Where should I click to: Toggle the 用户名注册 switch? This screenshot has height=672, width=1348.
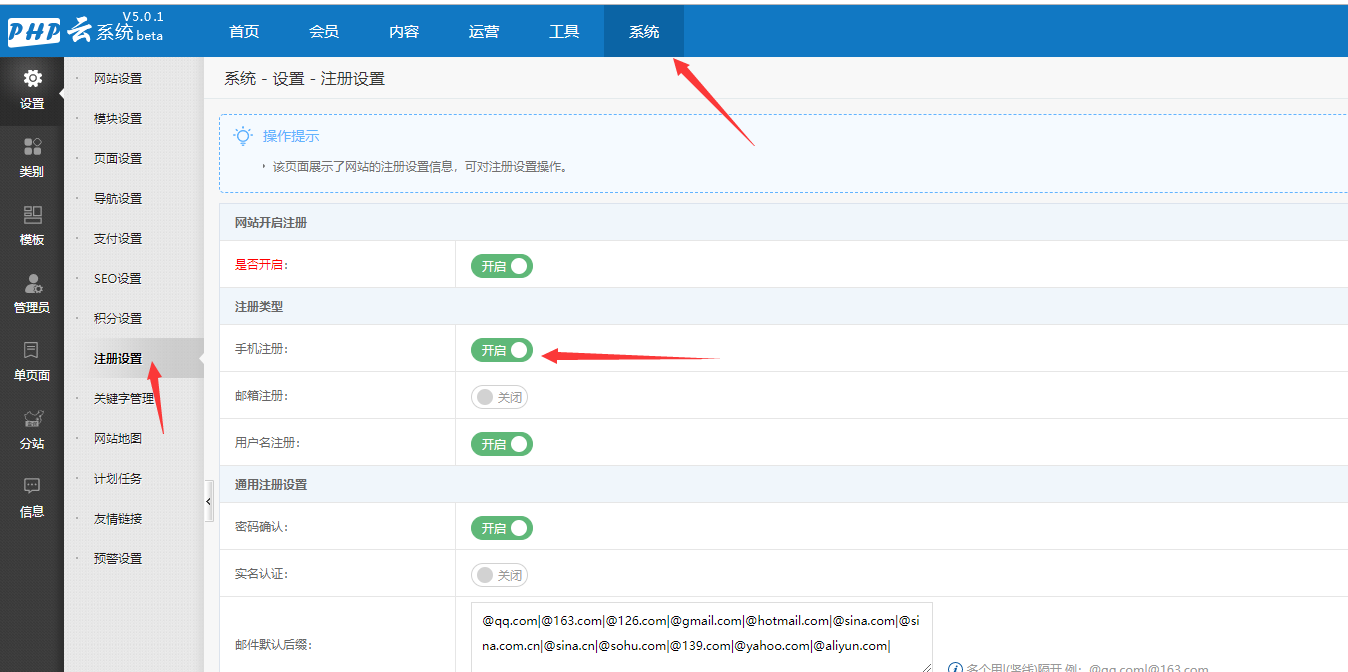502,444
